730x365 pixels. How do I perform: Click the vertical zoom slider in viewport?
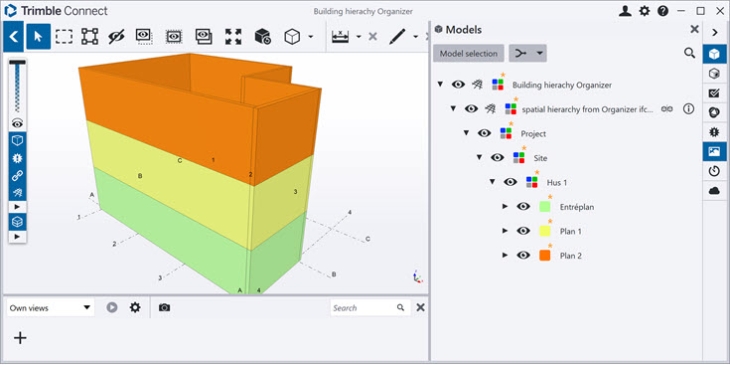click(17, 87)
